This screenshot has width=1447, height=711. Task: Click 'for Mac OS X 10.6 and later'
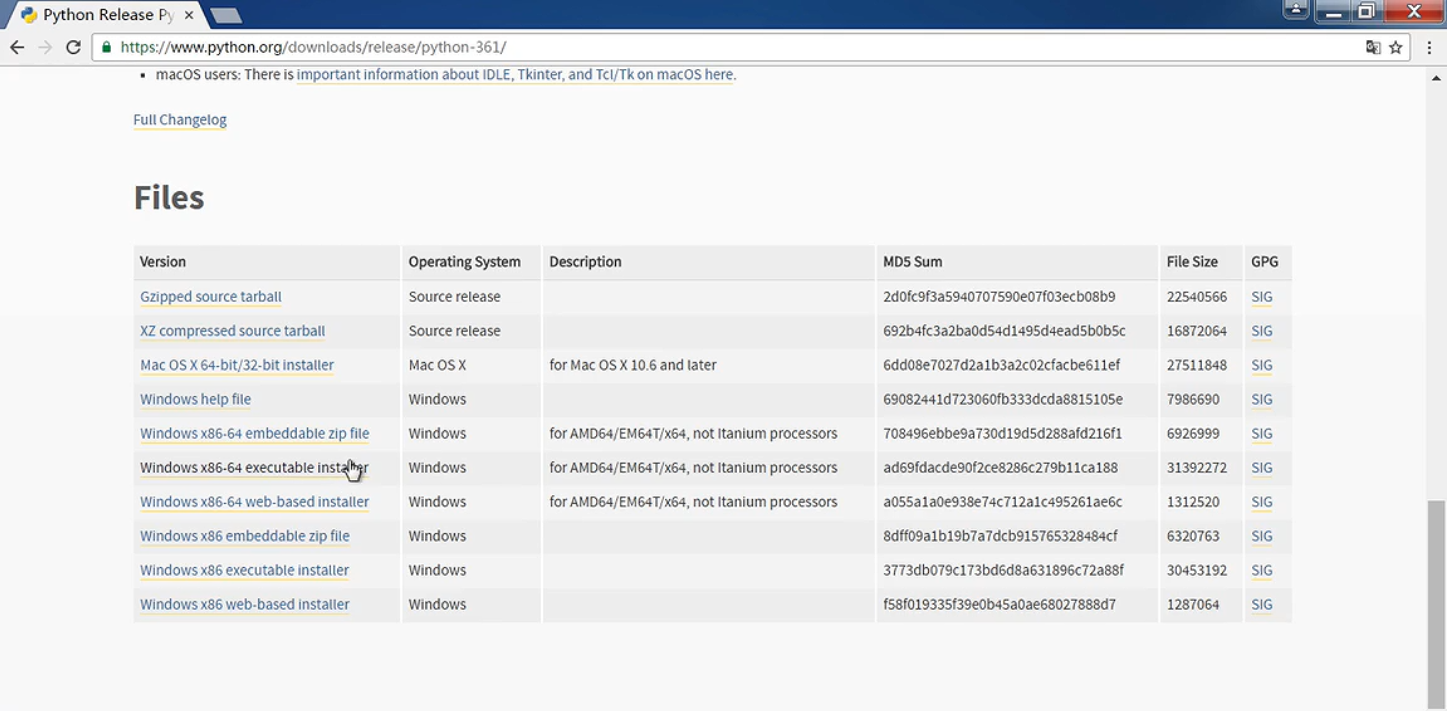click(633, 365)
